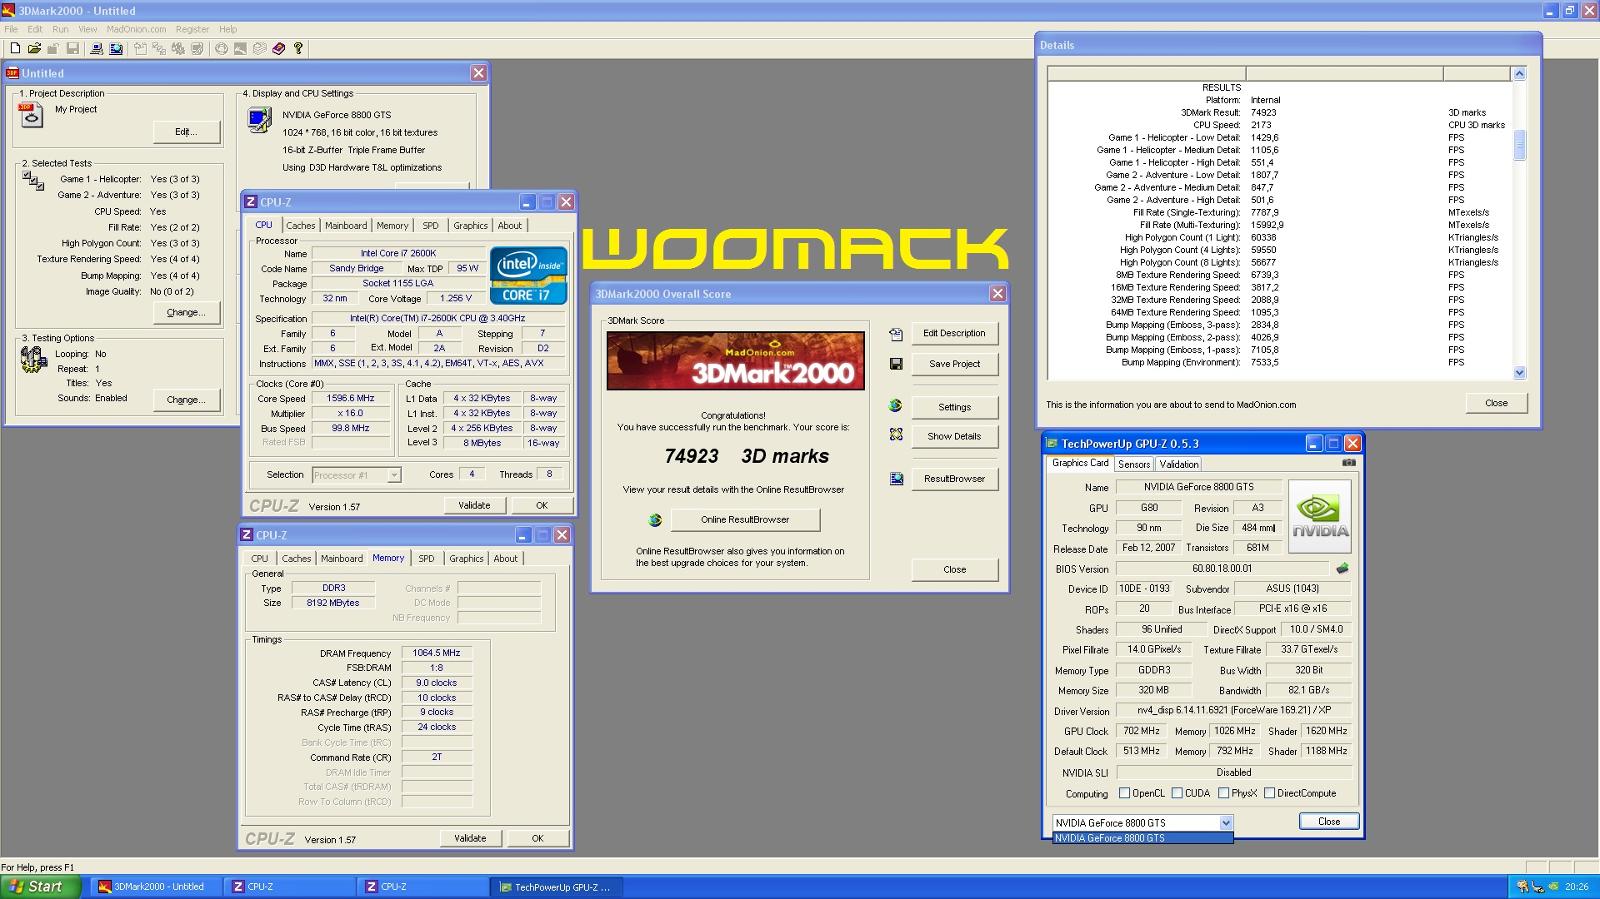Image resolution: width=1600 pixels, height=899 pixels.
Task: Open the Help menu
Action: coord(228,29)
